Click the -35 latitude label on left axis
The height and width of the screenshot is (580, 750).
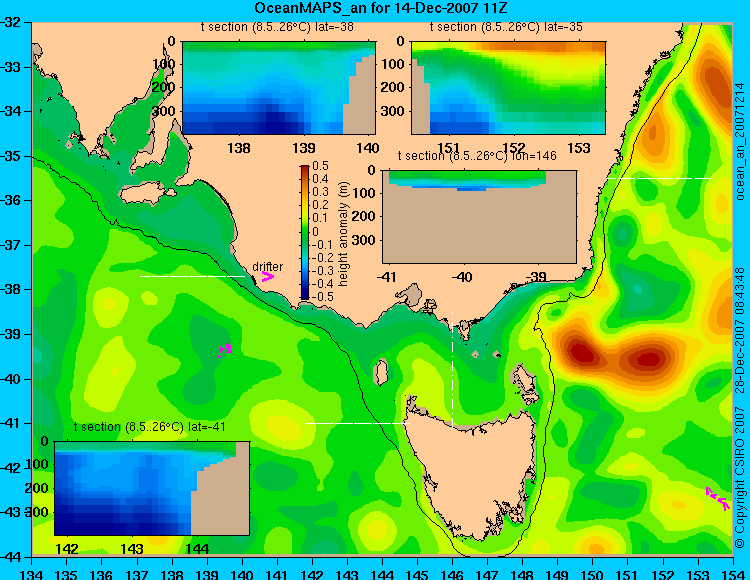(11, 156)
